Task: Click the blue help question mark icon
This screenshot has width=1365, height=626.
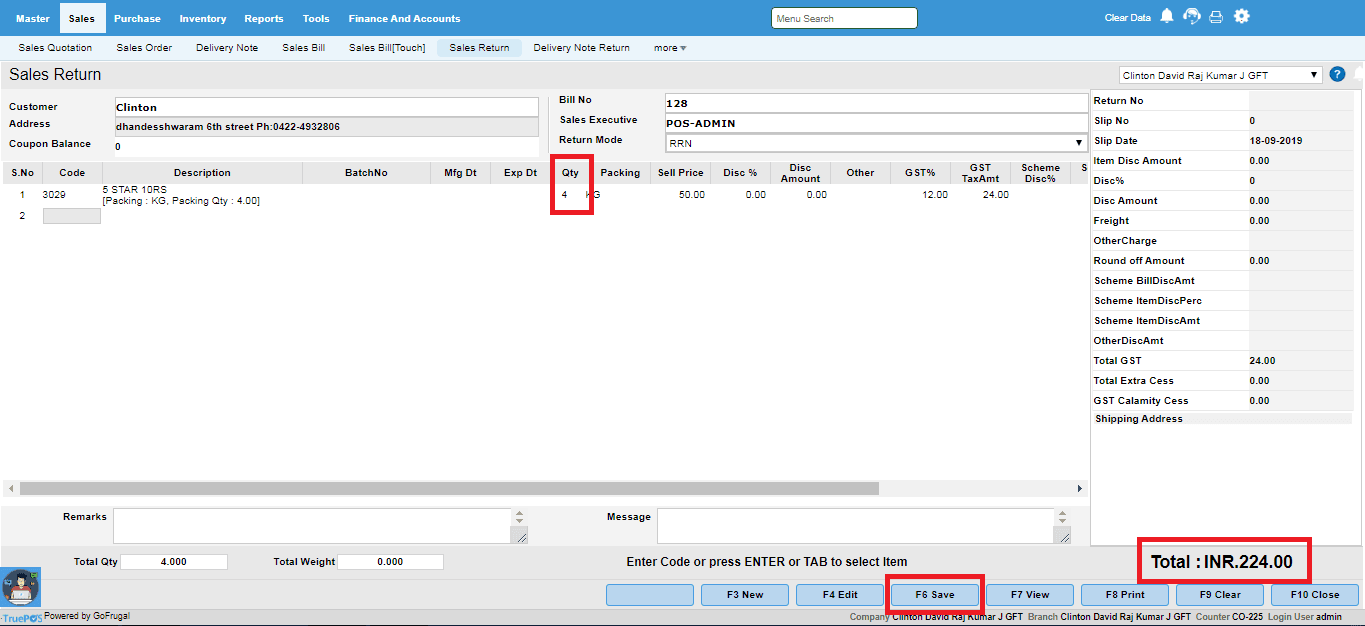Action: click(x=1337, y=74)
